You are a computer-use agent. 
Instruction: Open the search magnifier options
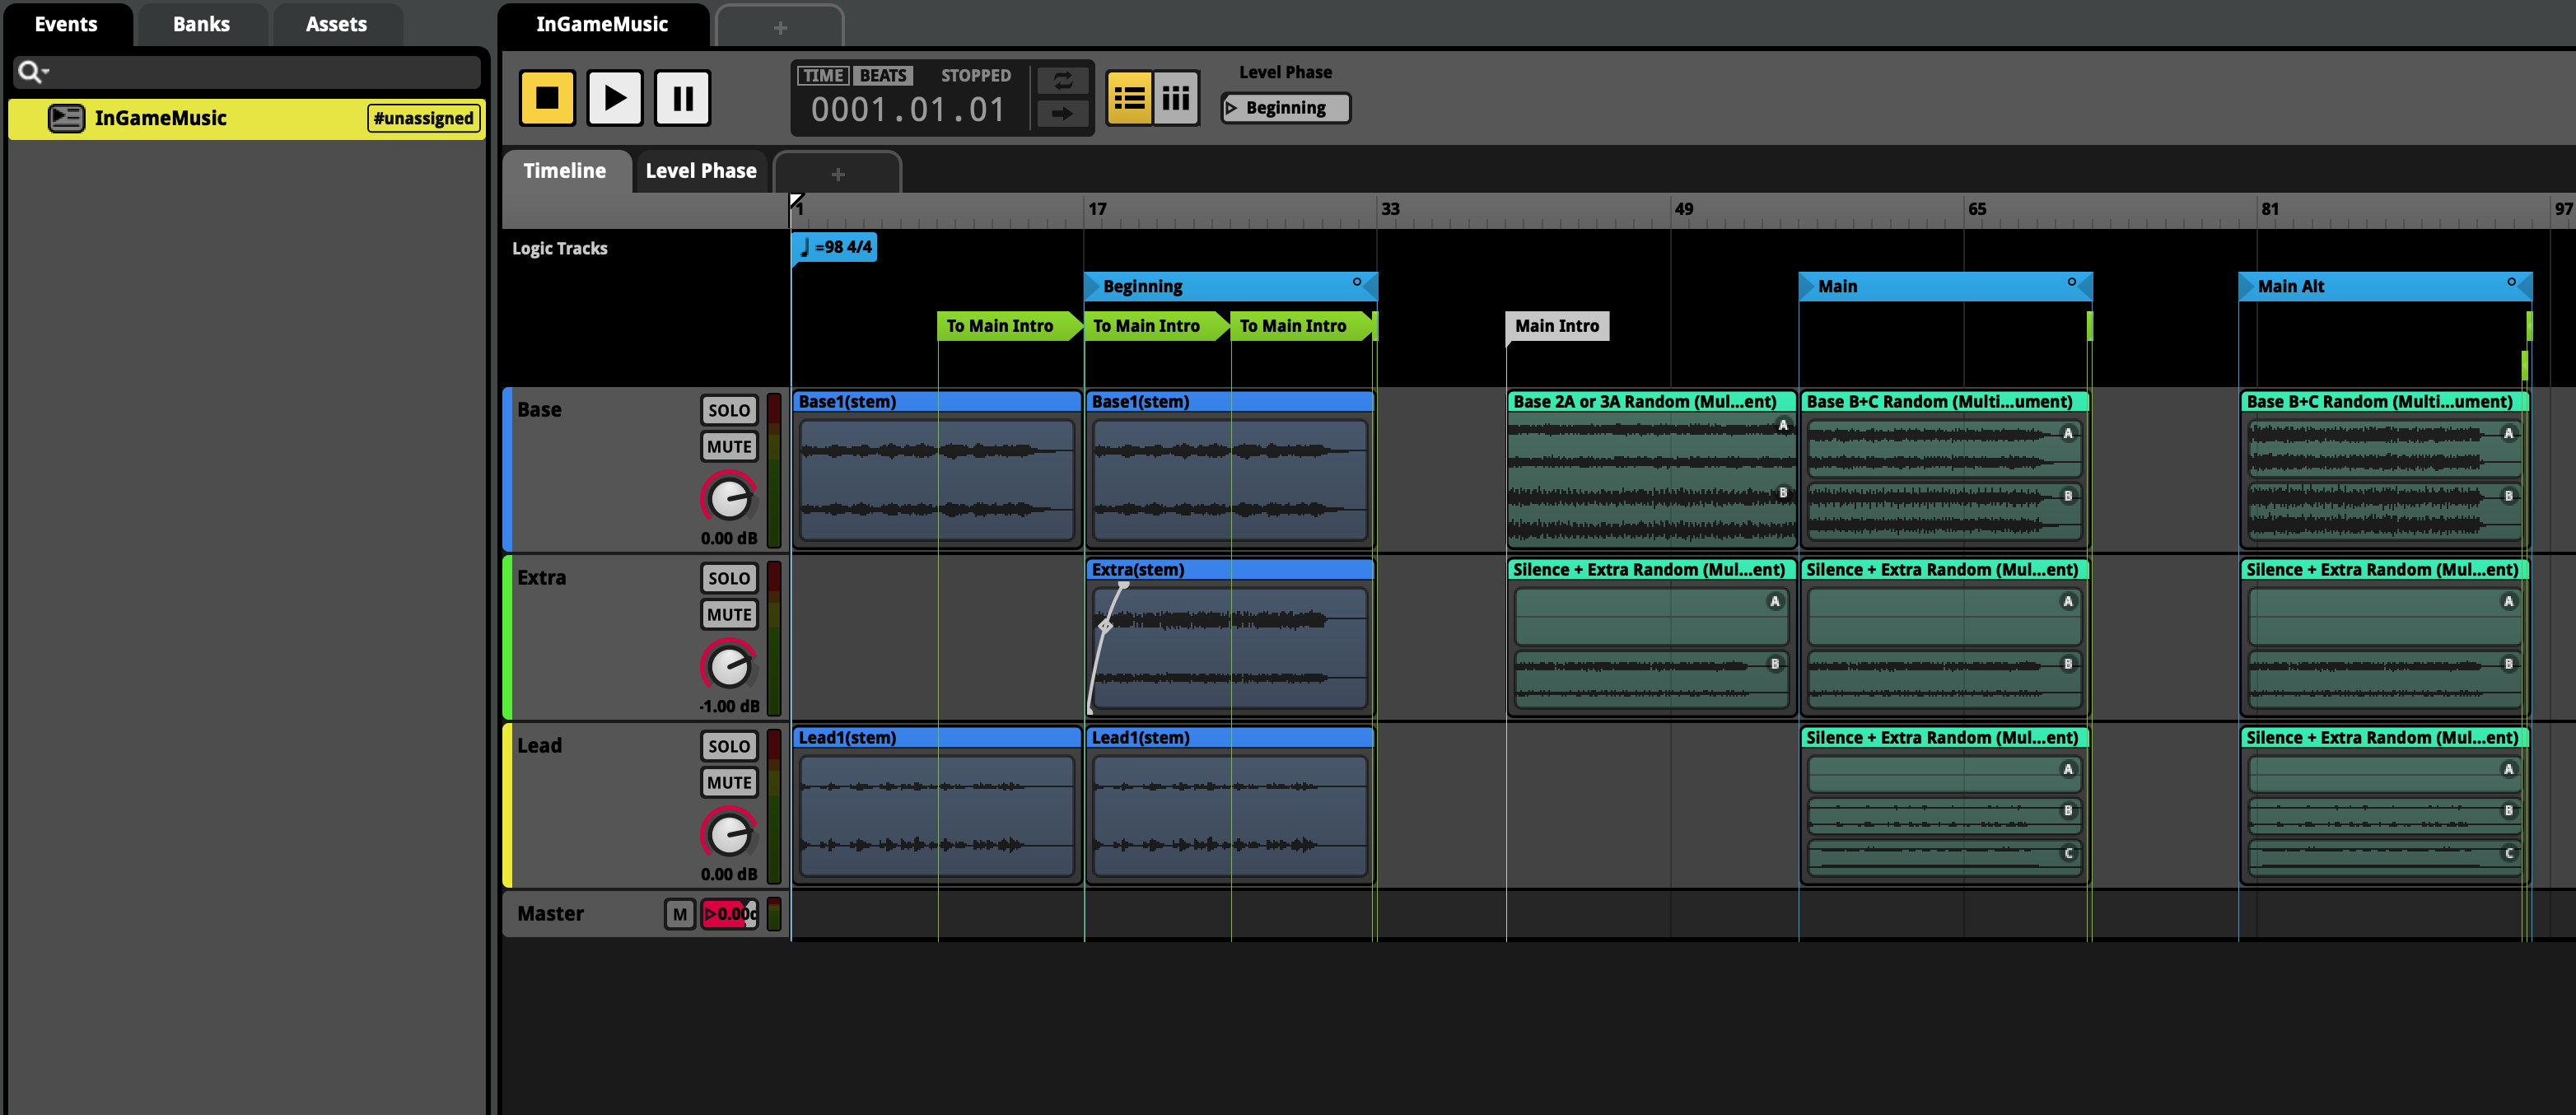[33, 72]
